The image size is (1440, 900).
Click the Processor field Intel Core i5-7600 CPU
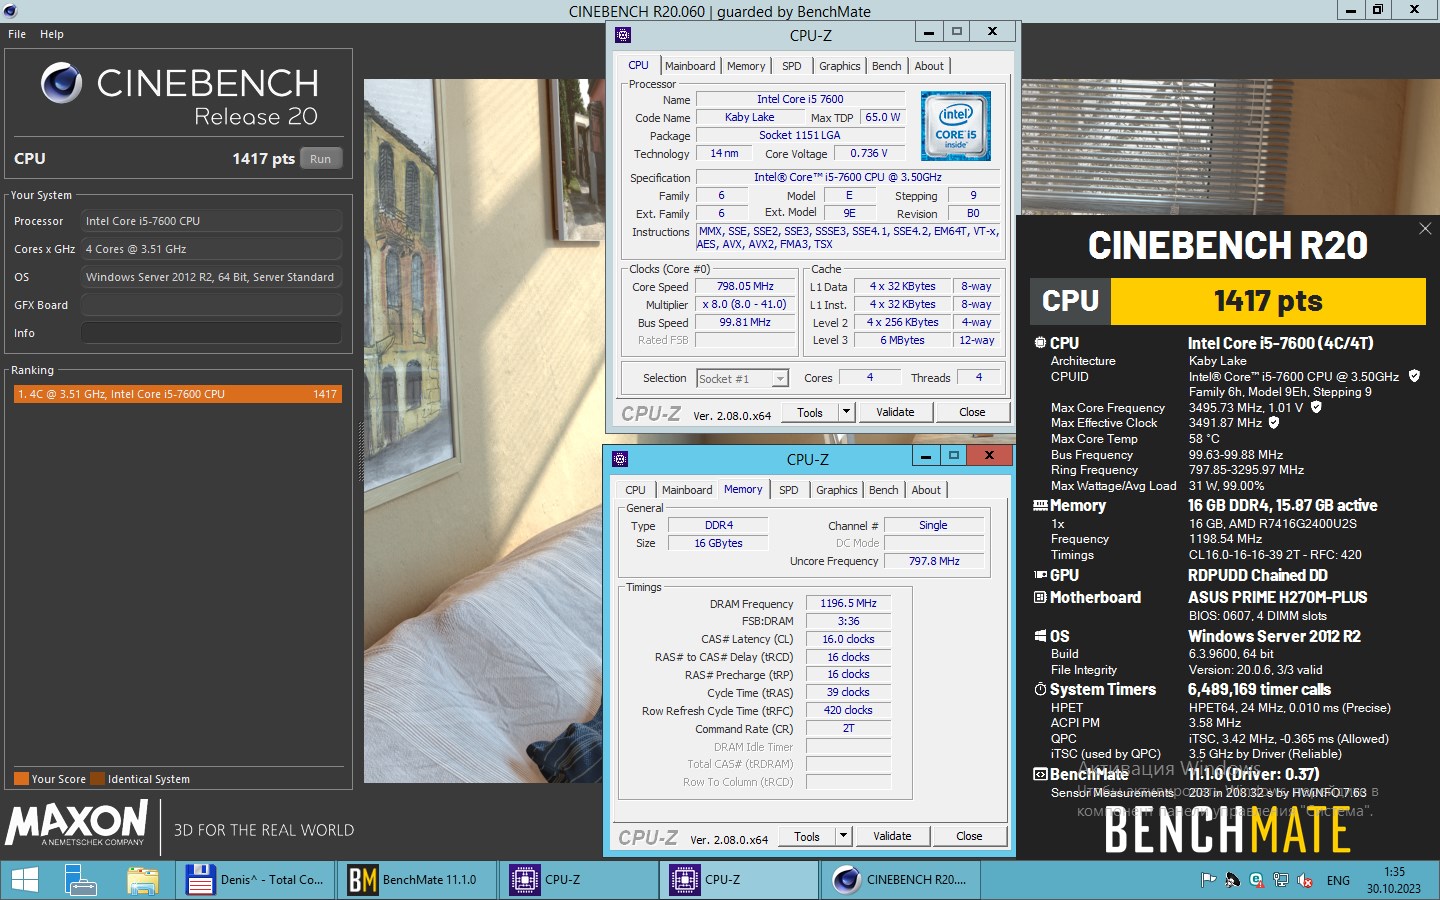coord(211,221)
